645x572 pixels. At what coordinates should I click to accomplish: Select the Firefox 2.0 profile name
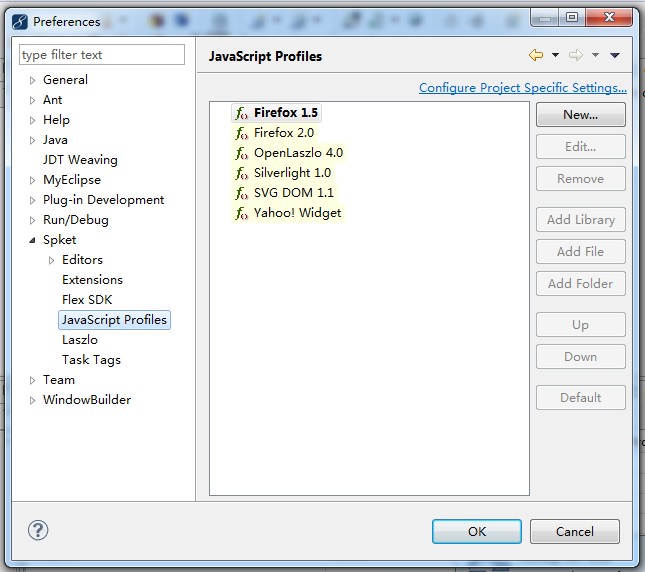pos(284,133)
